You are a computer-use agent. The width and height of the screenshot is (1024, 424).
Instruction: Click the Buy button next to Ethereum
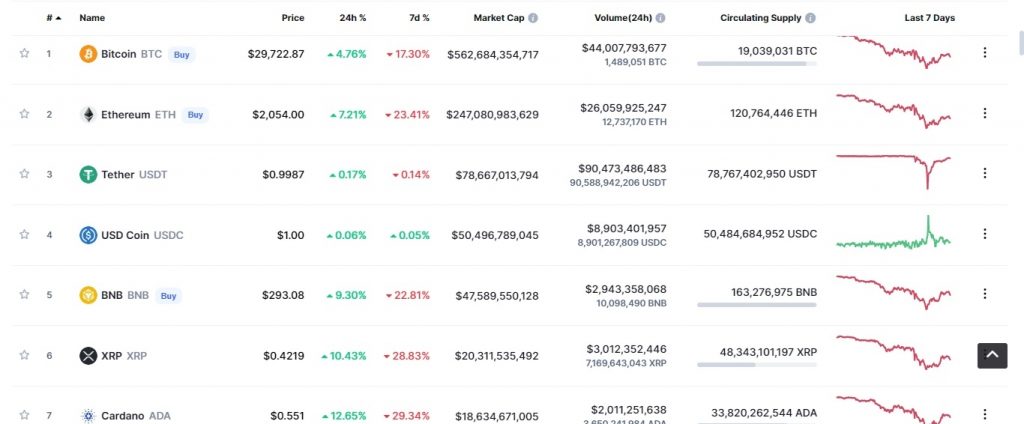coord(195,115)
